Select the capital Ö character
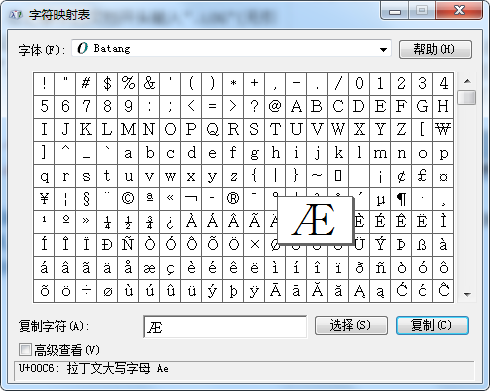Screen dimensions: 490x391 click(233, 245)
